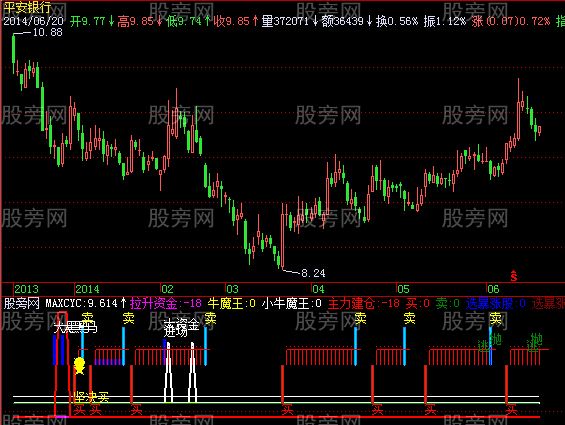Click the yellow figure signal icon
565x425 pixels.
pos(79,366)
